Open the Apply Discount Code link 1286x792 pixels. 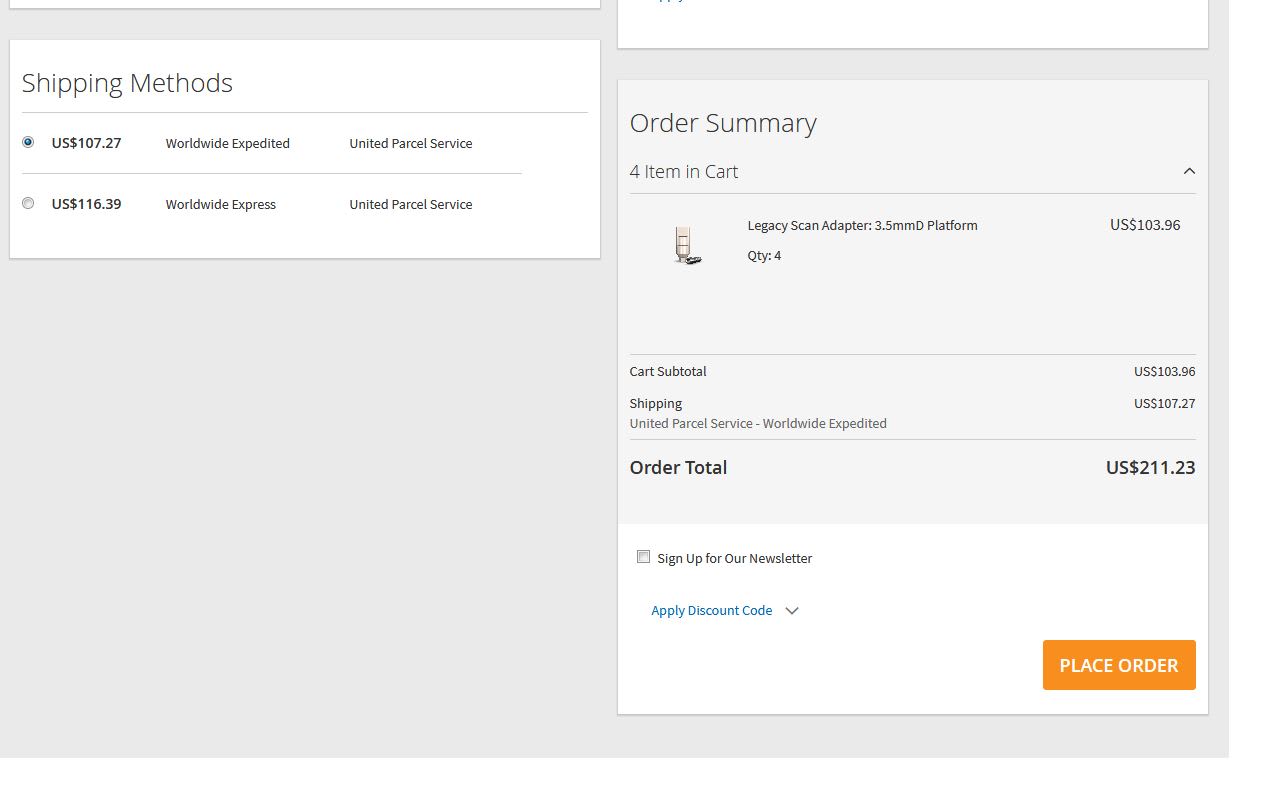point(711,611)
